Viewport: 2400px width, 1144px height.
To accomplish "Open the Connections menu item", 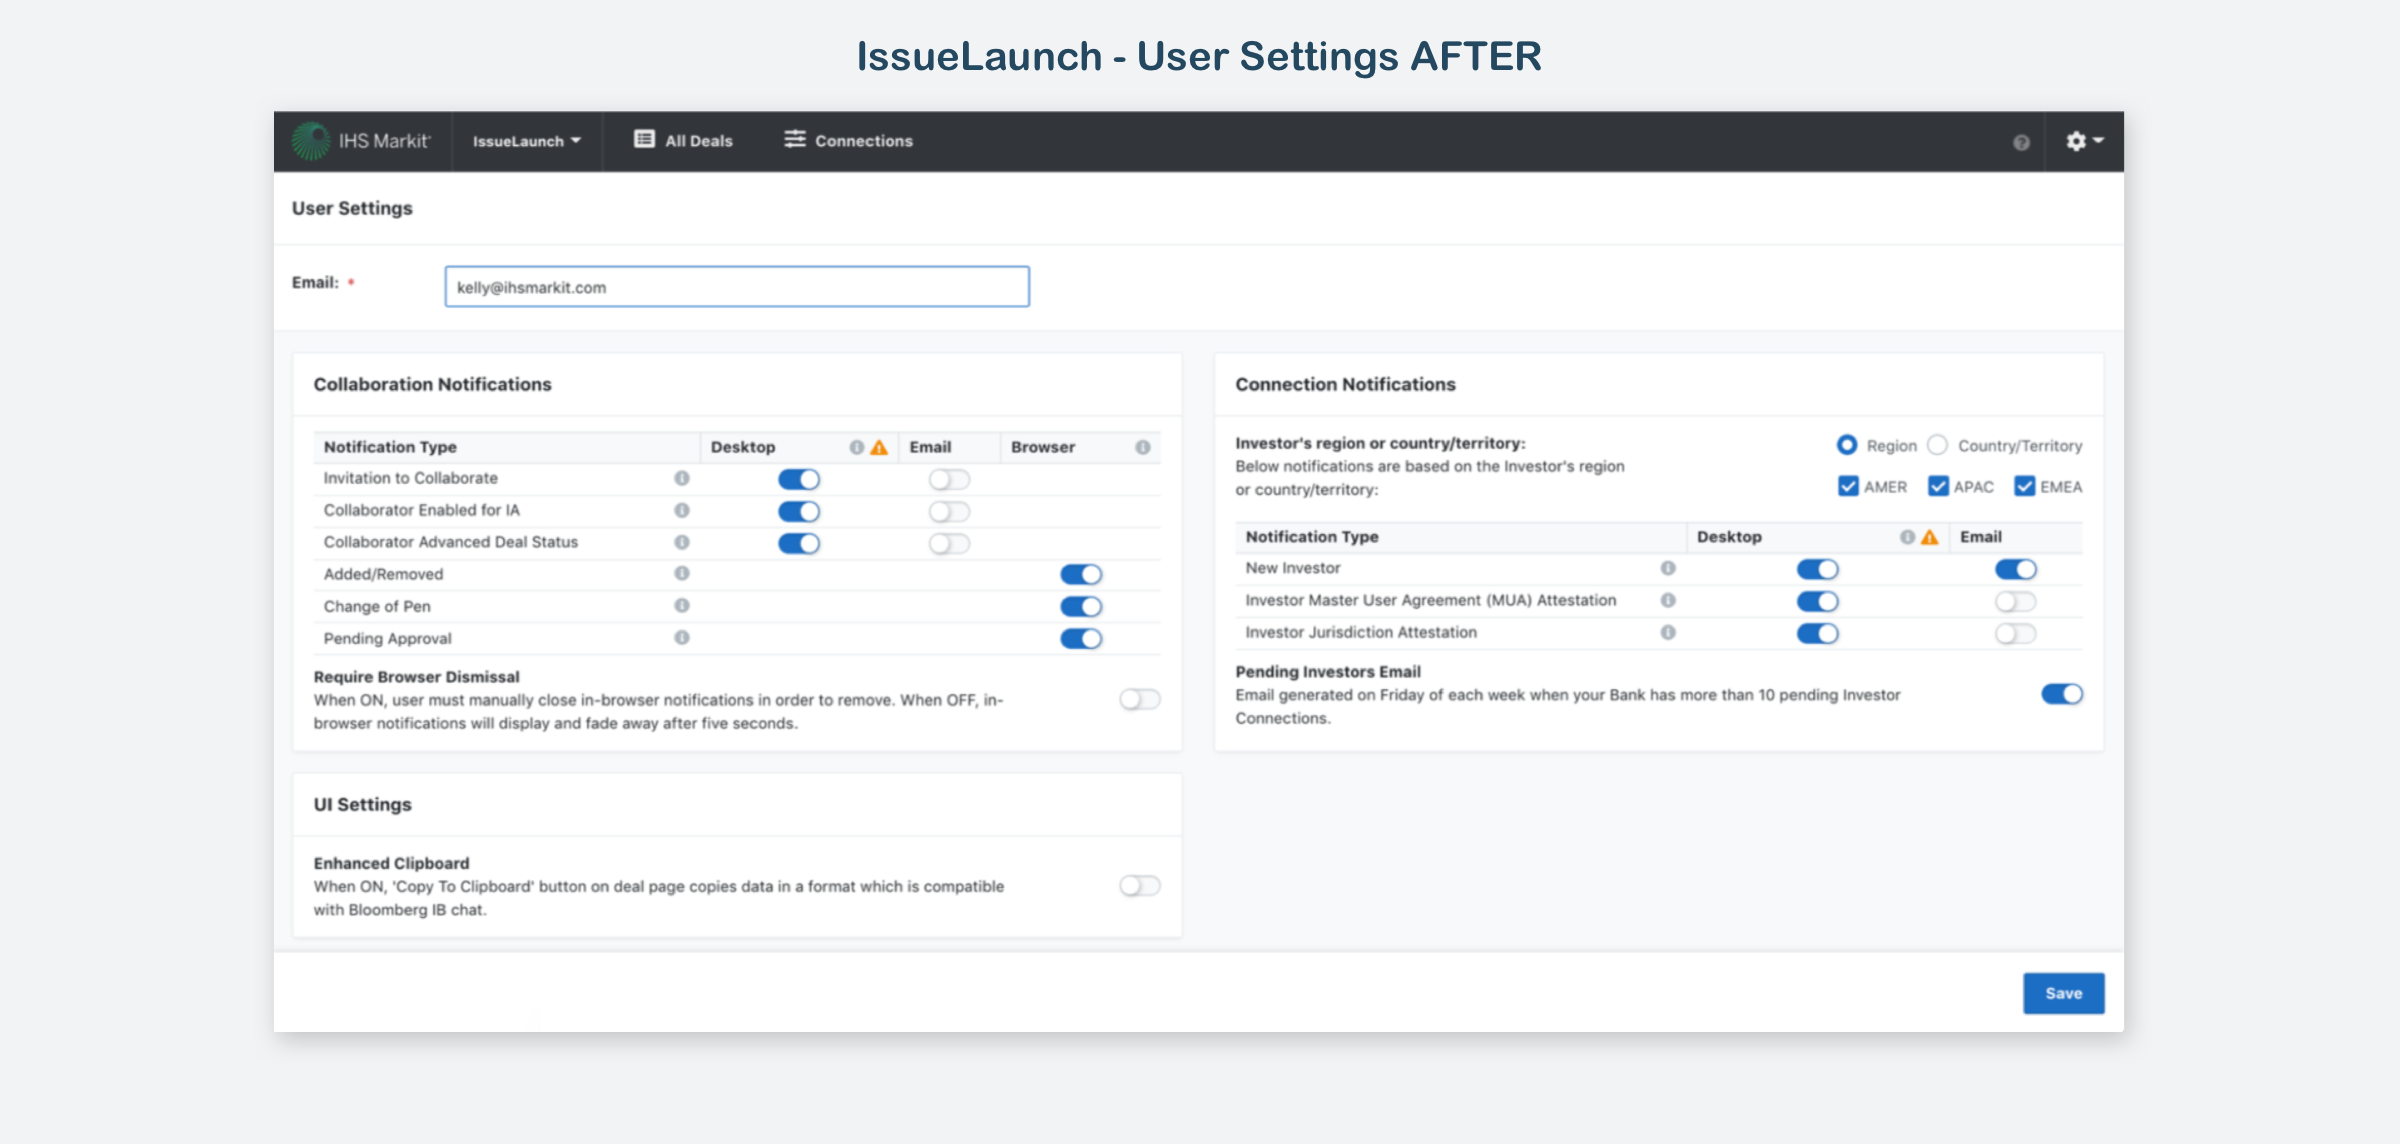I will pyautogui.click(x=848, y=140).
